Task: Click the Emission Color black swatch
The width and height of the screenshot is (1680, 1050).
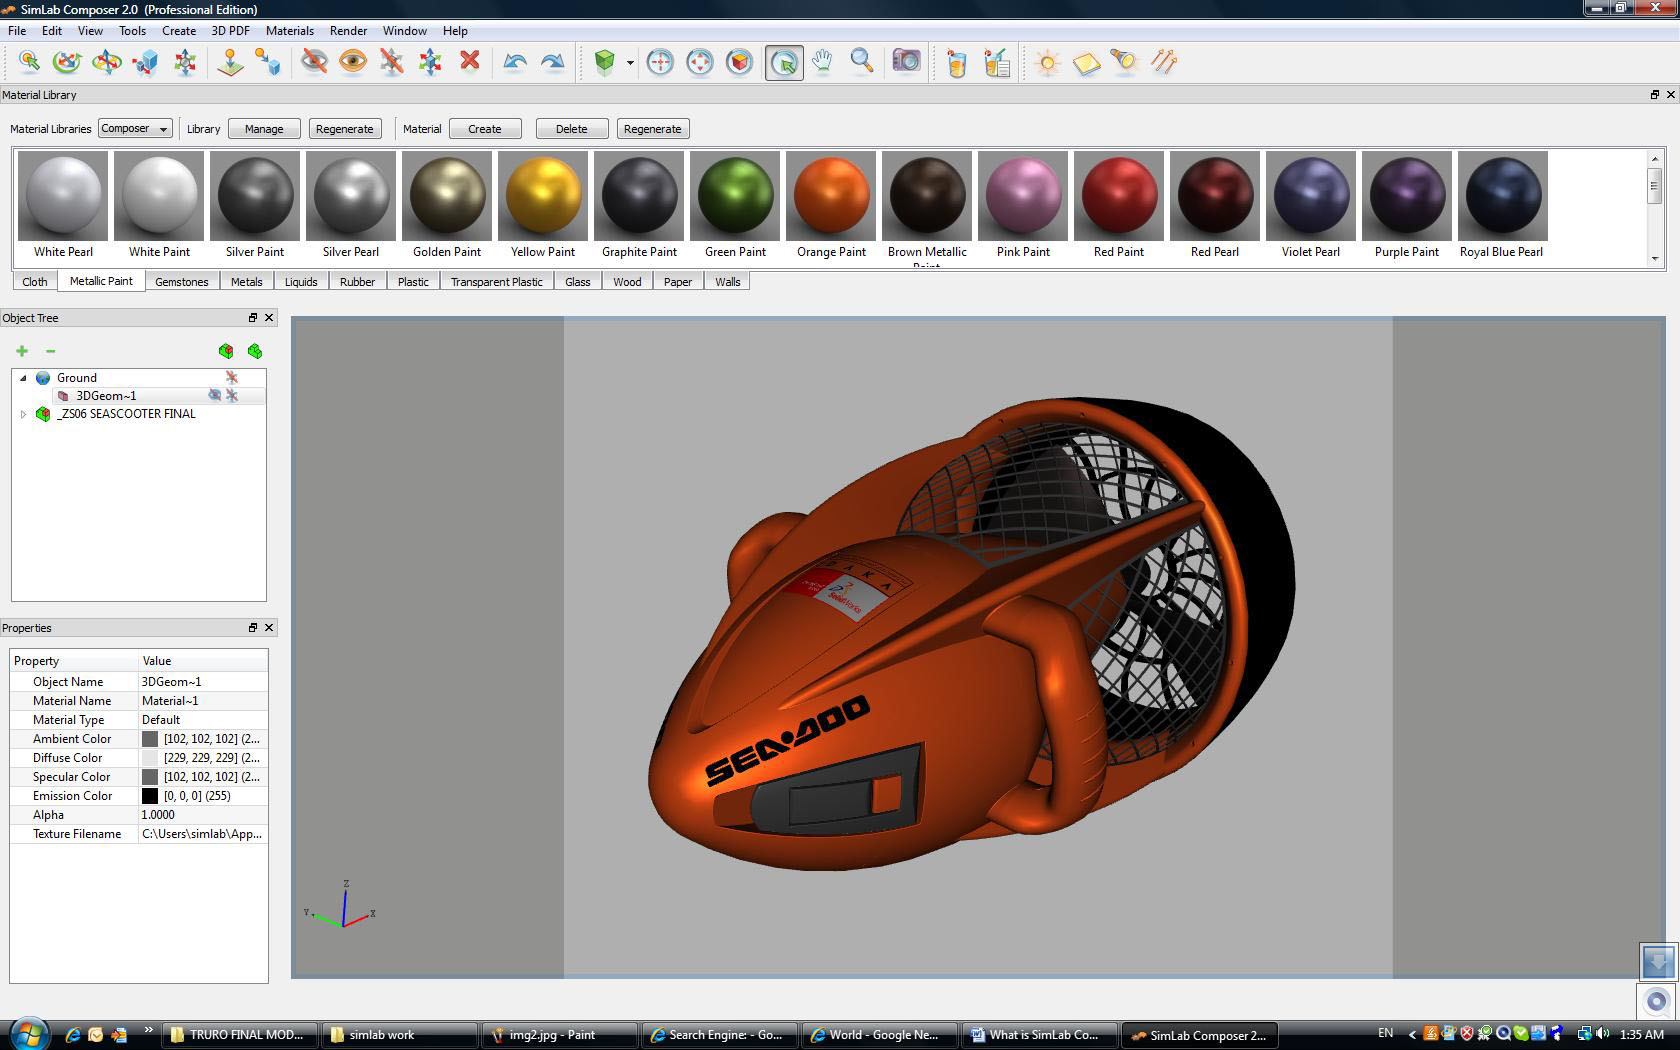Action: pyautogui.click(x=150, y=796)
